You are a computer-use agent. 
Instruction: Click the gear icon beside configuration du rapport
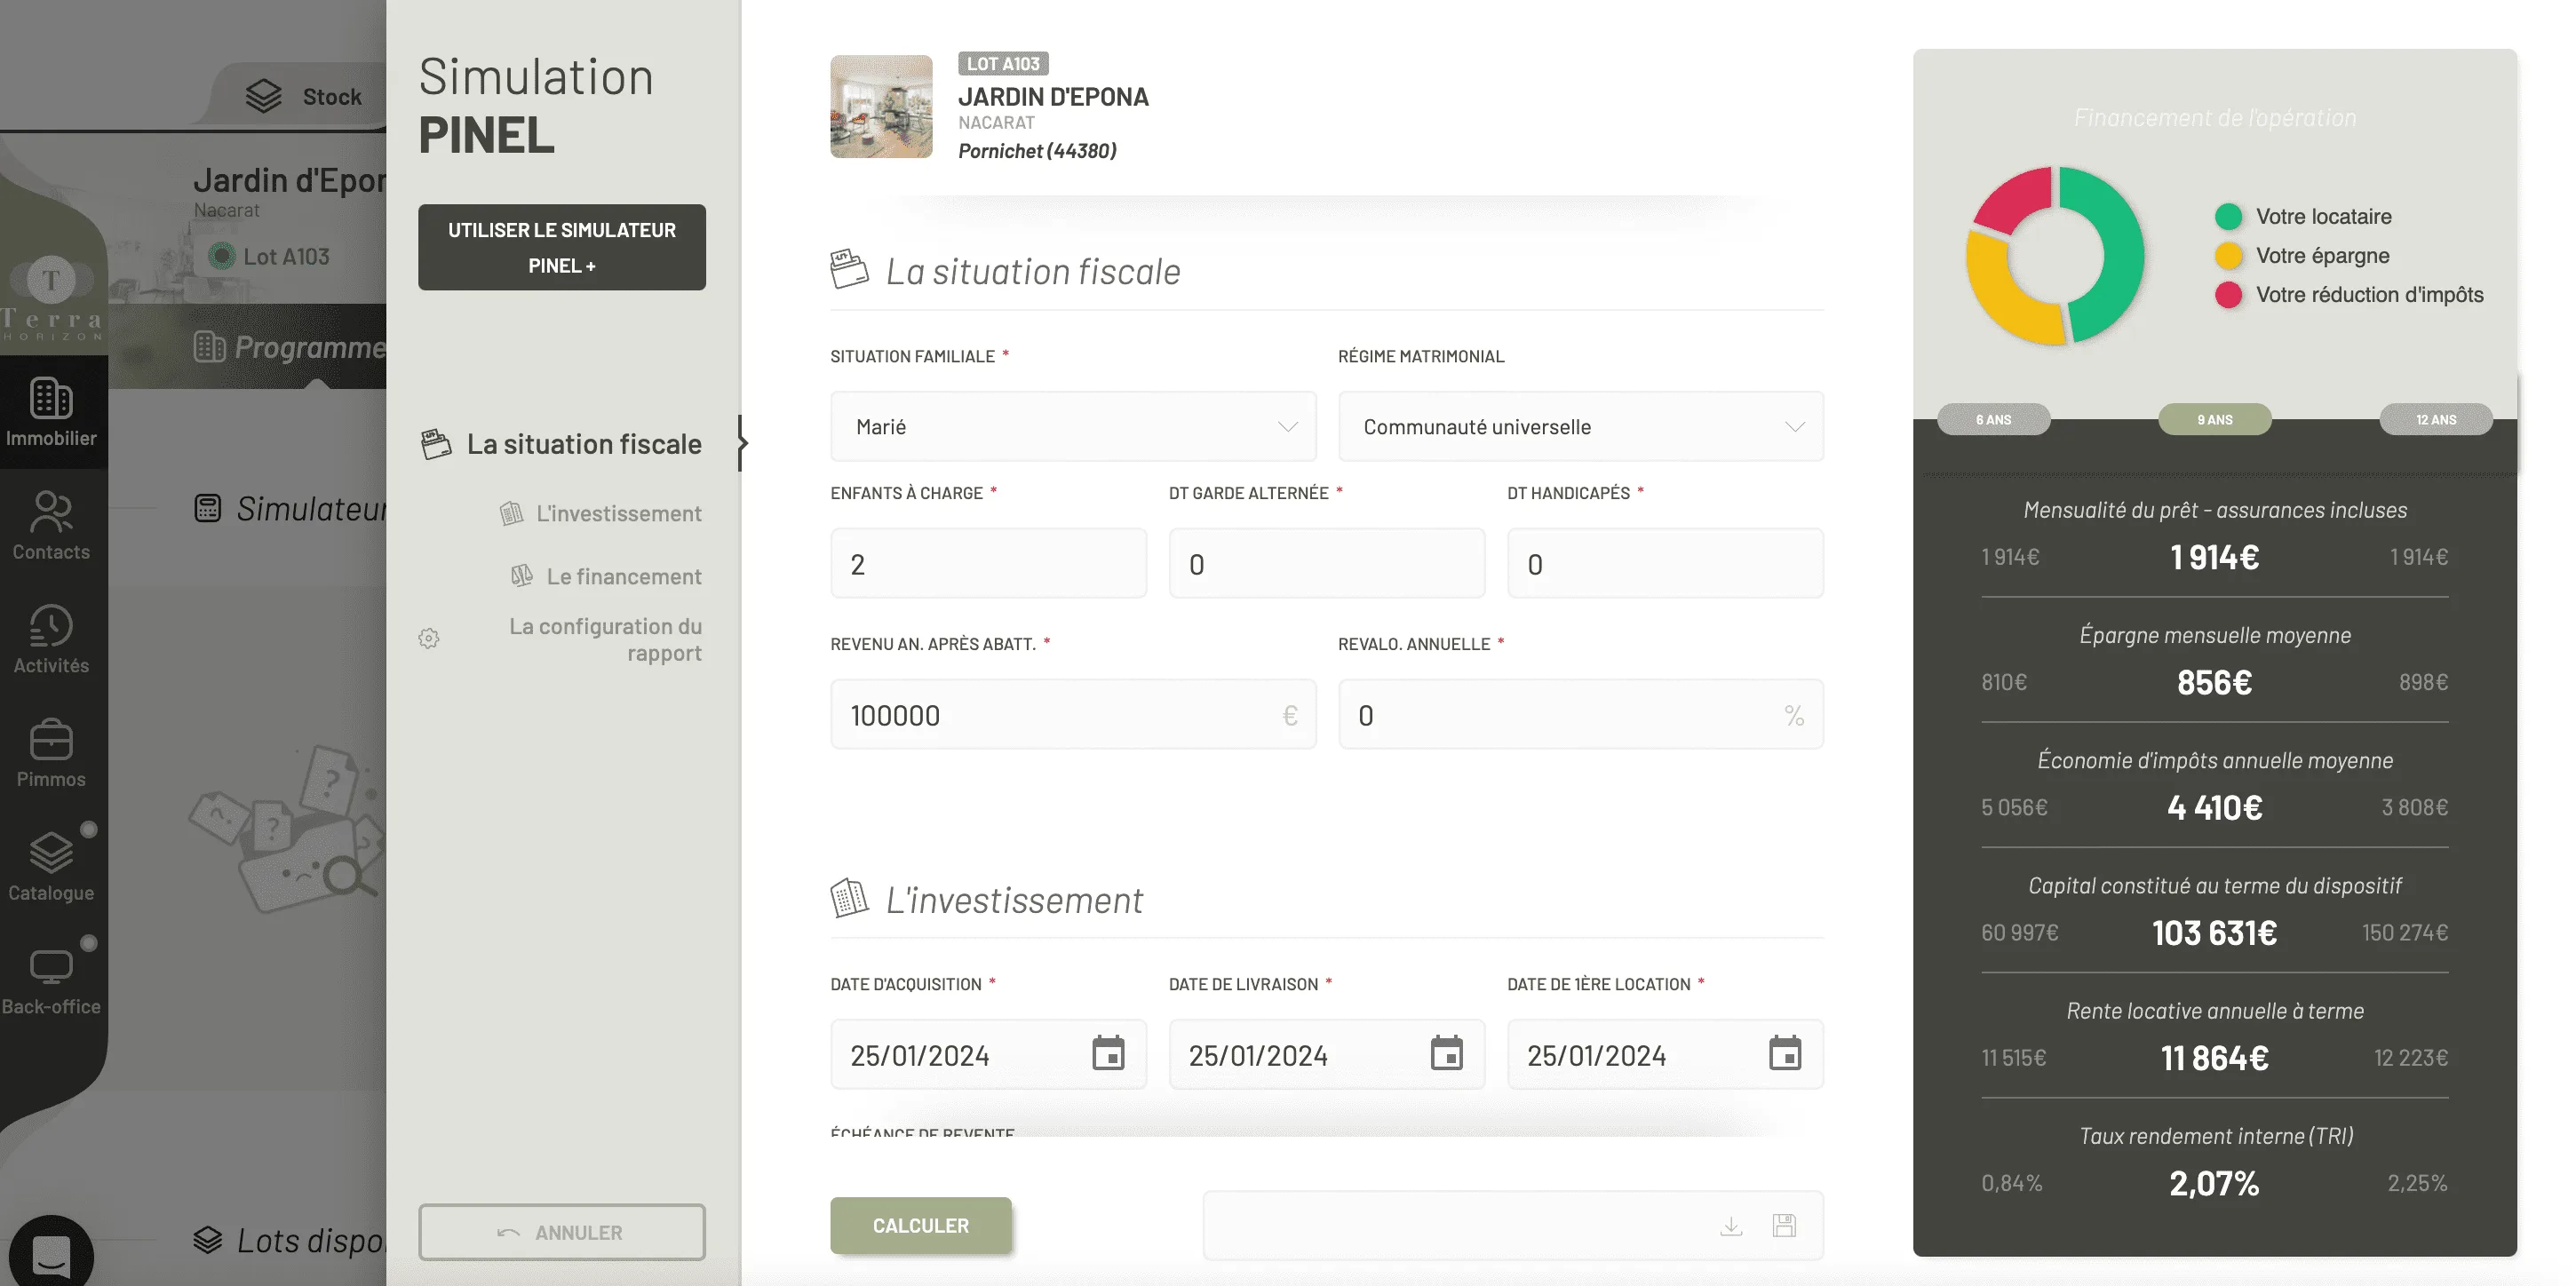[429, 639]
